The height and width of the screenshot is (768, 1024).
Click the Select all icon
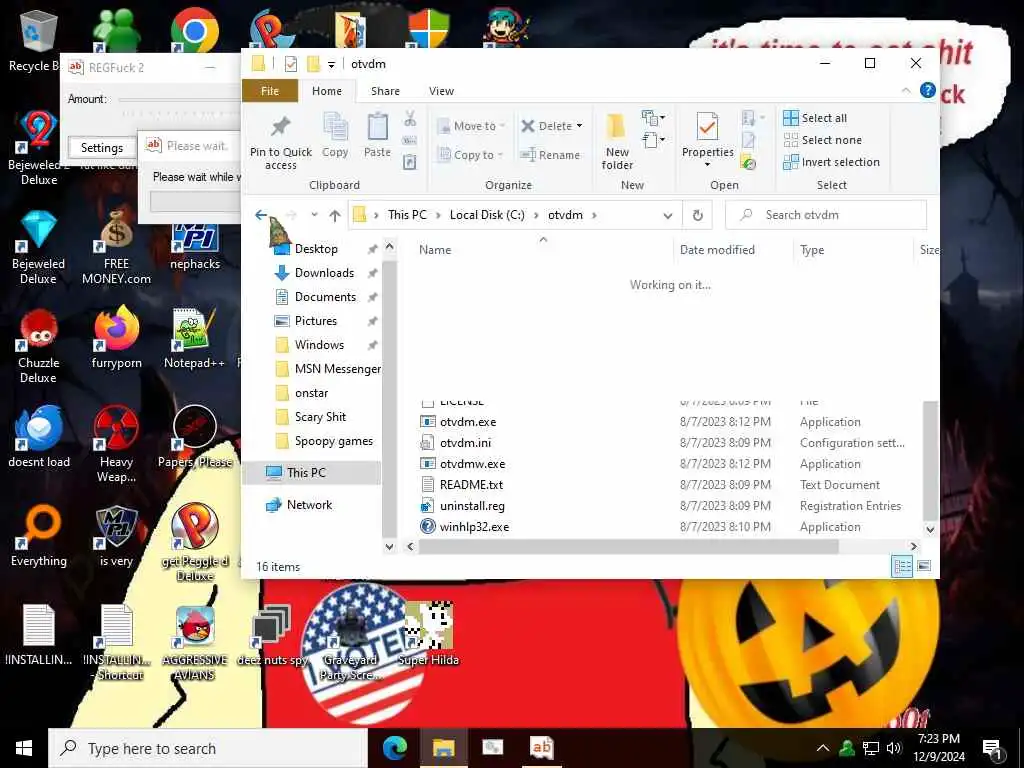tap(790, 118)
